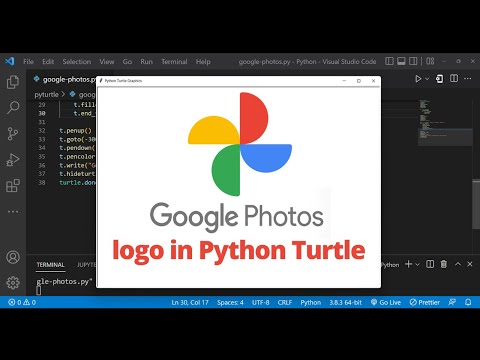Image resolution: width=480 pixels, height=360 pixels.
Task: Kill terminal with trash icon
Action: (444, 264)
